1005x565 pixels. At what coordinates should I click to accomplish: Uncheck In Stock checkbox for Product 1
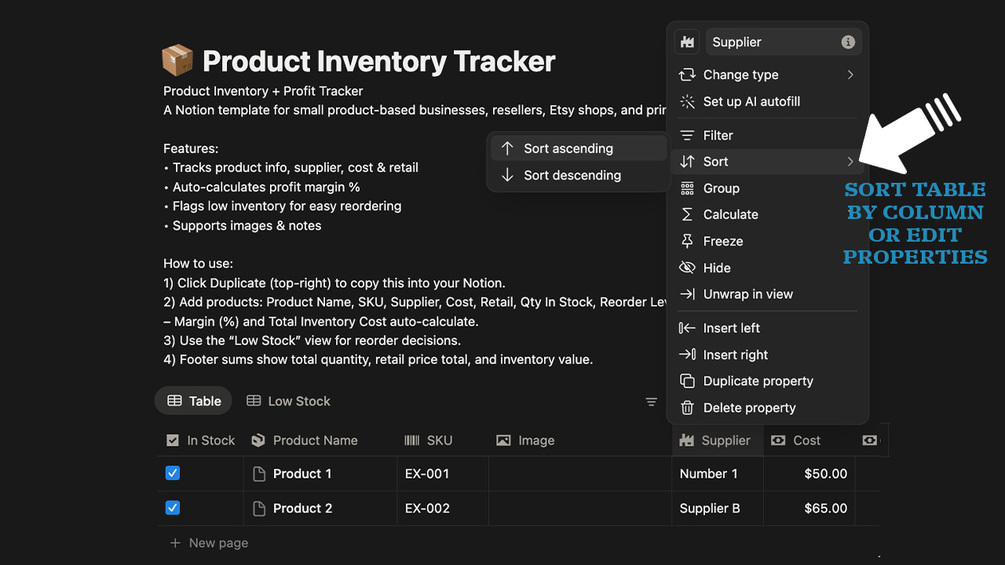point(172,473)
